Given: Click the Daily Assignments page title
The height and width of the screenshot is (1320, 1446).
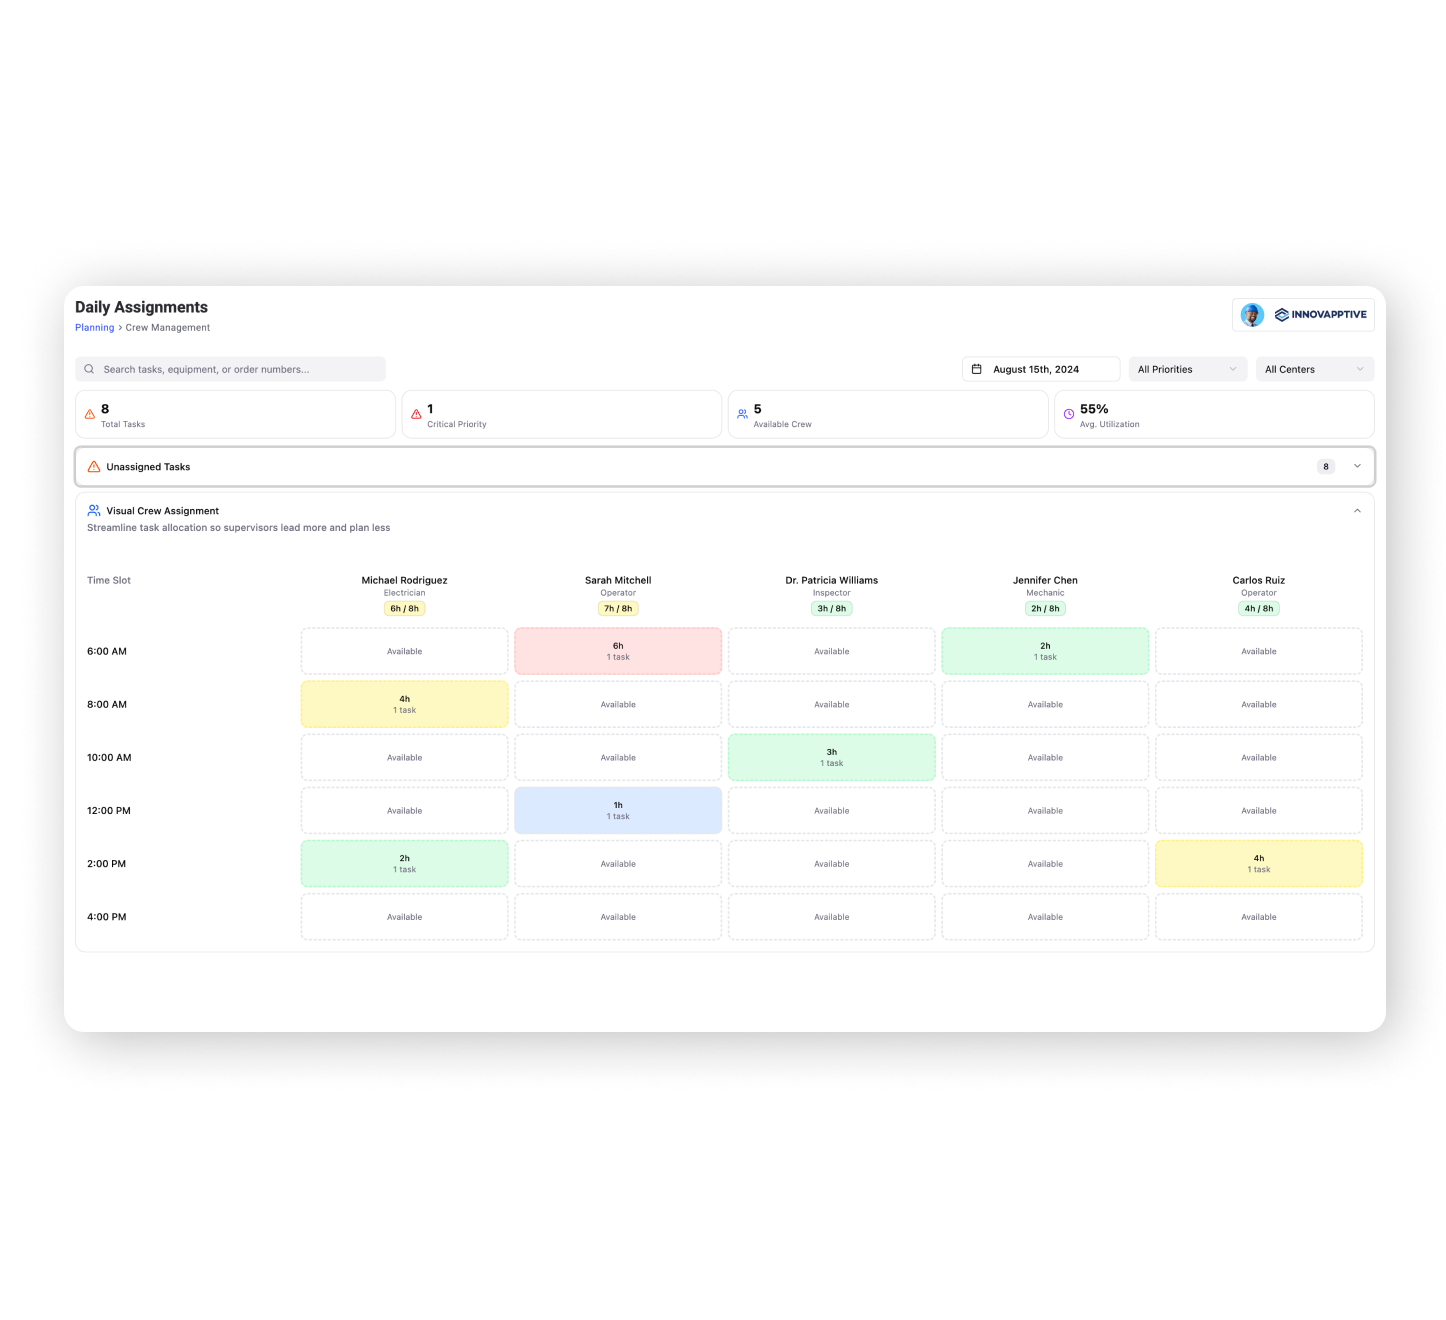Looking at the screenshot, I should (x=142, y=307).
